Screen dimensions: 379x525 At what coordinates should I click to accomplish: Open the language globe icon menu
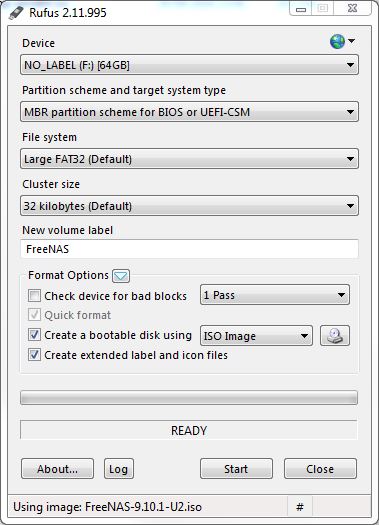(342, 42)
